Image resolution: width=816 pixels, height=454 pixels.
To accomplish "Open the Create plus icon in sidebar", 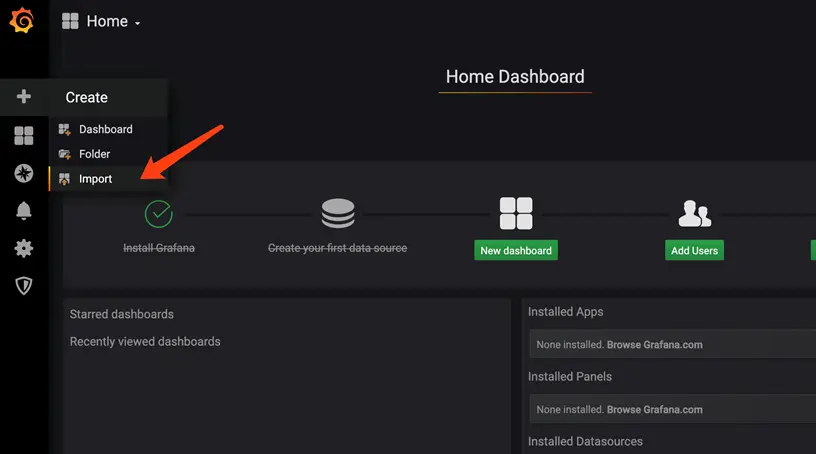I will point(23,96).
